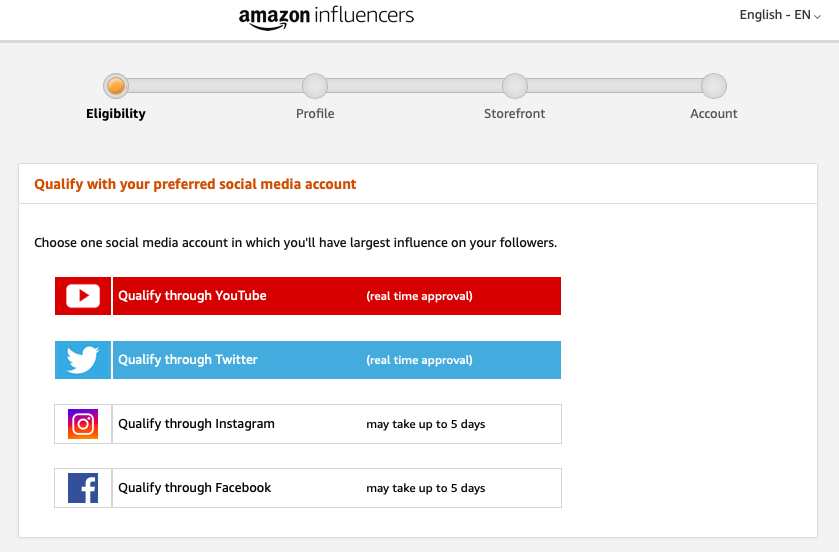Click the Eligibility step circle

coord(116,86)
